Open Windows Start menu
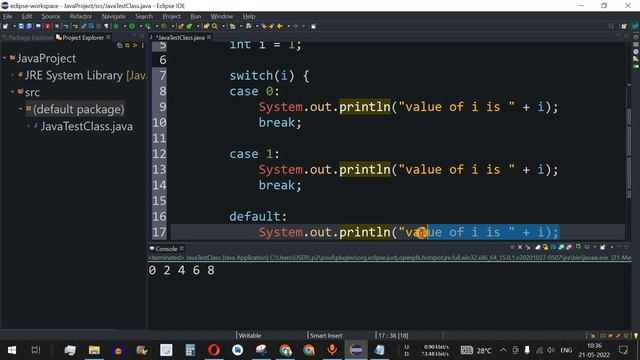The width and height of the screenshot is (640, 360). point(12,350)
